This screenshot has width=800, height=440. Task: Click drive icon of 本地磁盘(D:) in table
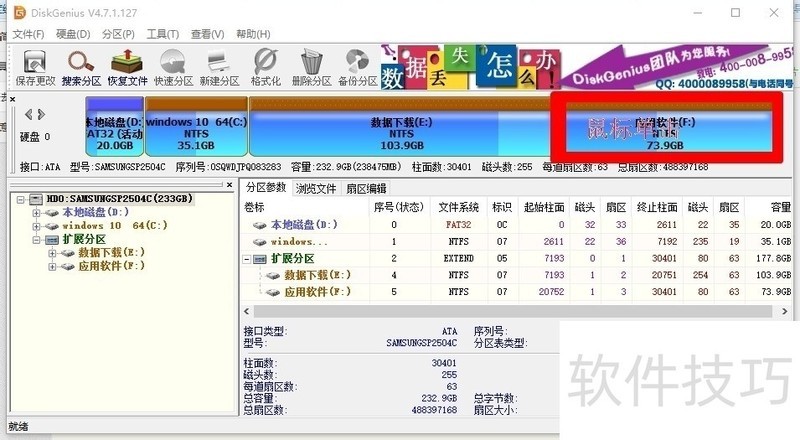tap(260, 225)
